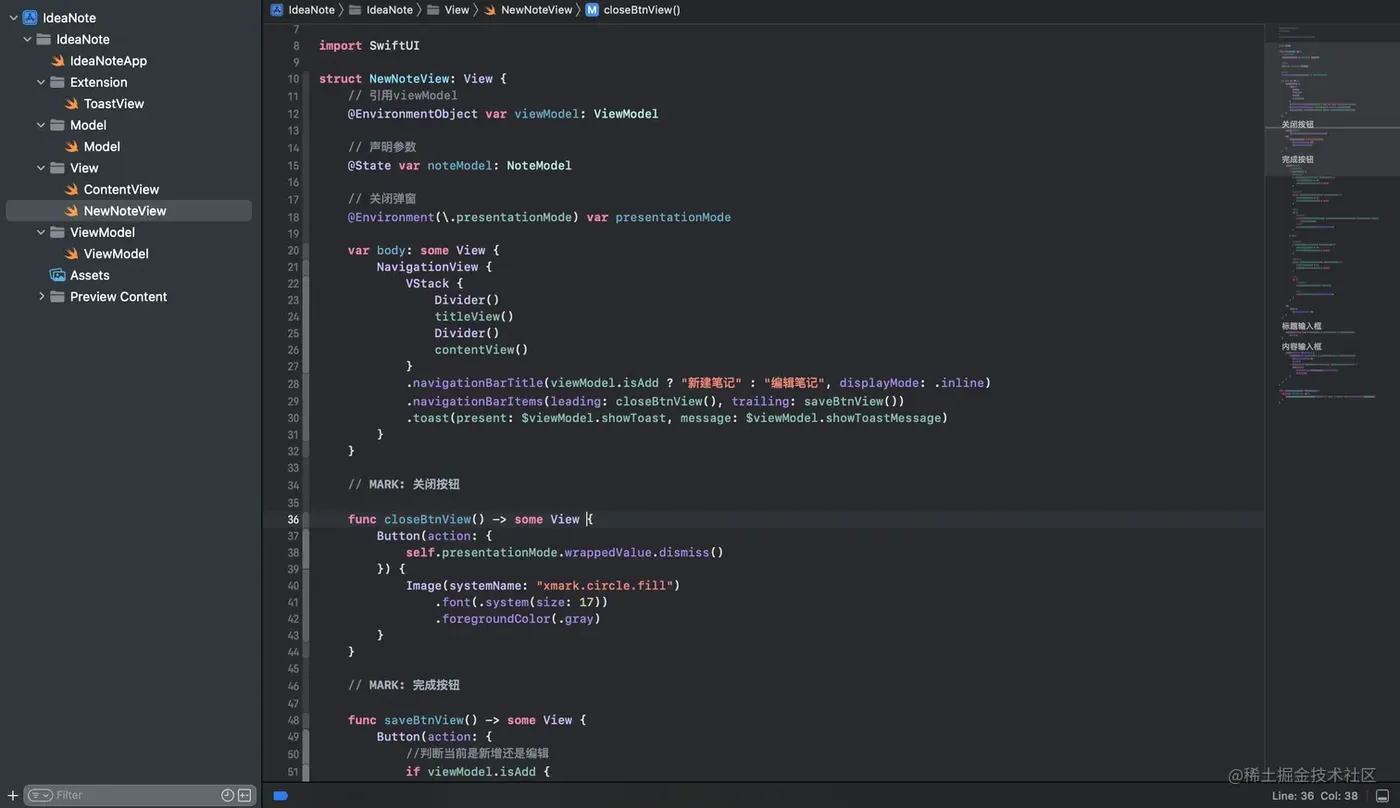Toggle source control status filter icon

(x=244, y=796)
